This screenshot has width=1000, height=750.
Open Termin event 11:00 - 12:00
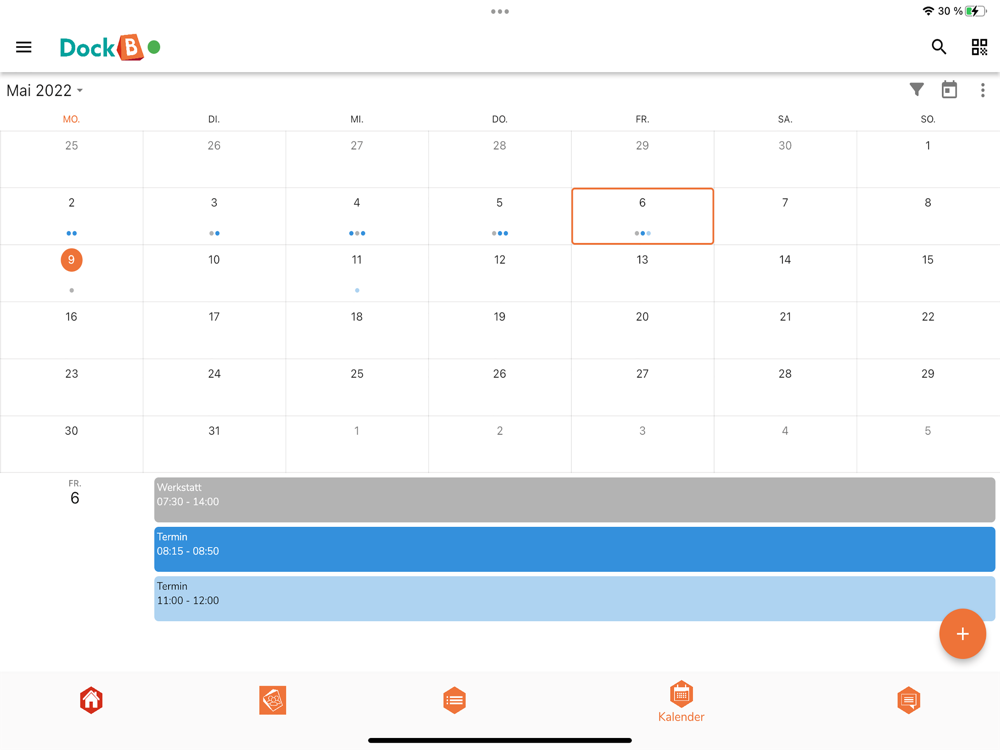tap(575, 598)
